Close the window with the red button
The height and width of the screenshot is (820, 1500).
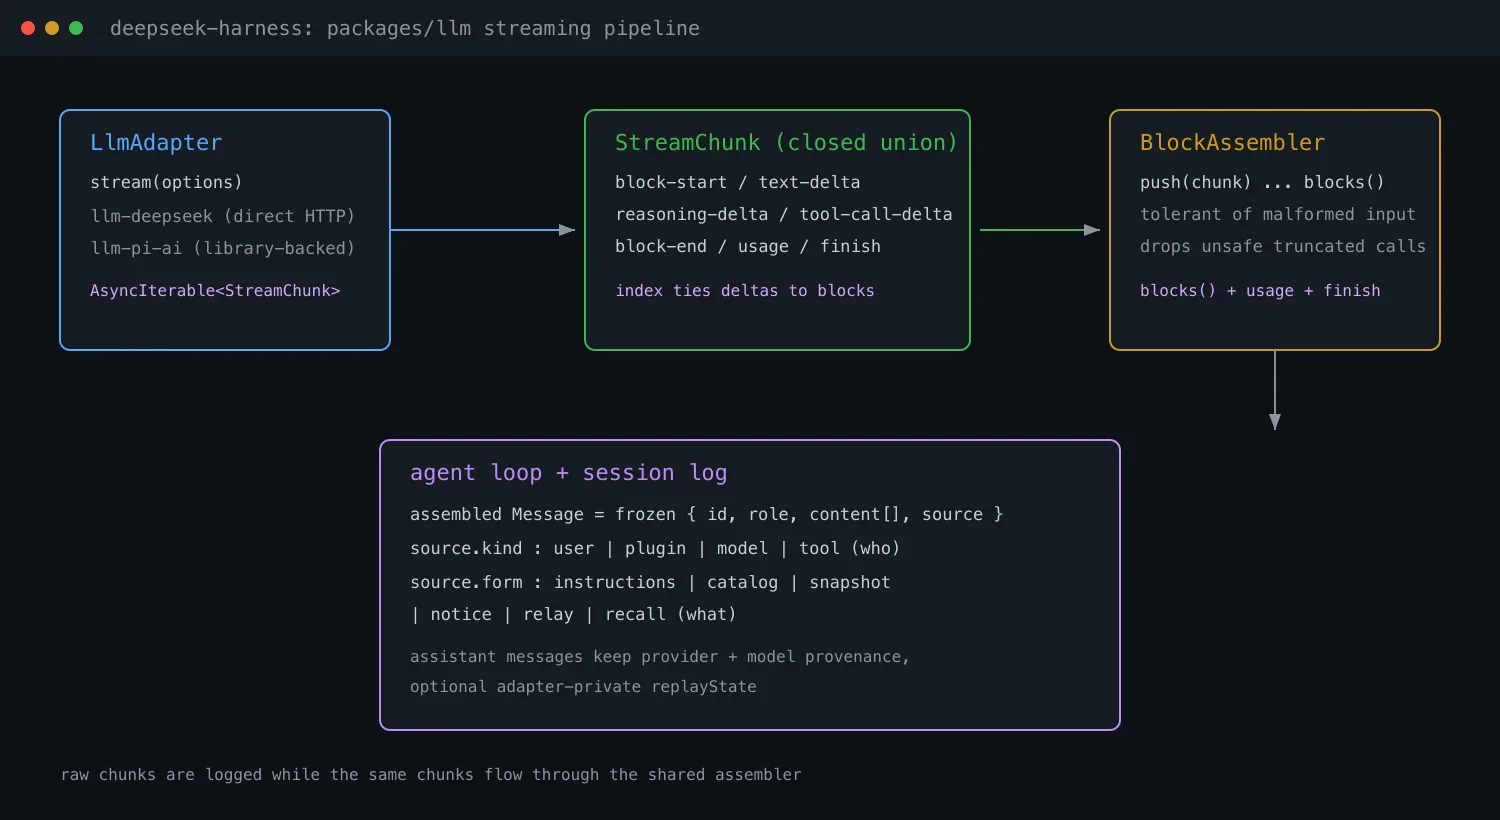[28, 28]
